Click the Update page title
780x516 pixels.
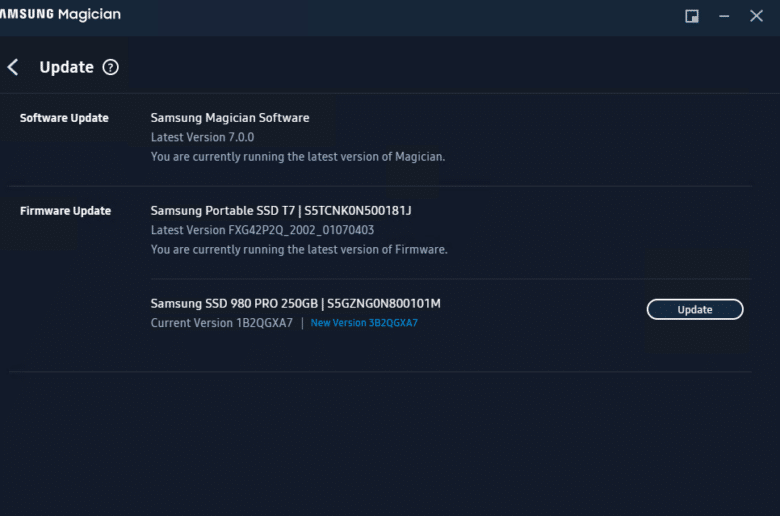(x=67, y=67)
